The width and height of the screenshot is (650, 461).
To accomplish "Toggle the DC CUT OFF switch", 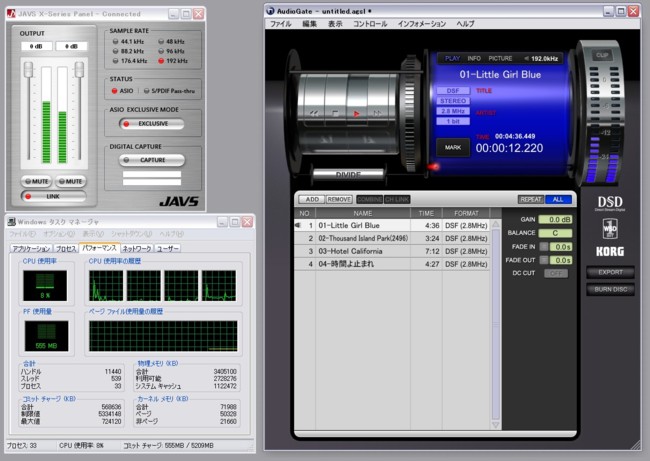I will pos(556,273).
